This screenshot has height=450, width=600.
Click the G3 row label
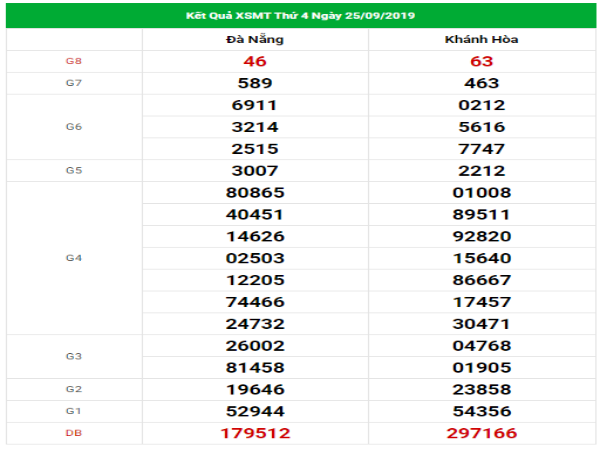coord(74,356)
